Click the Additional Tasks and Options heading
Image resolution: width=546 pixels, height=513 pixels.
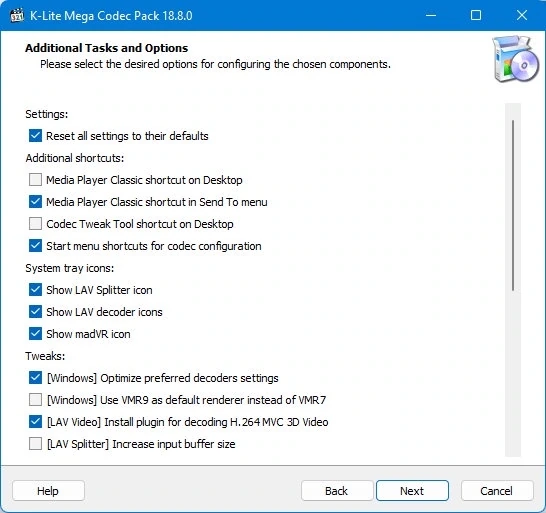107,48
